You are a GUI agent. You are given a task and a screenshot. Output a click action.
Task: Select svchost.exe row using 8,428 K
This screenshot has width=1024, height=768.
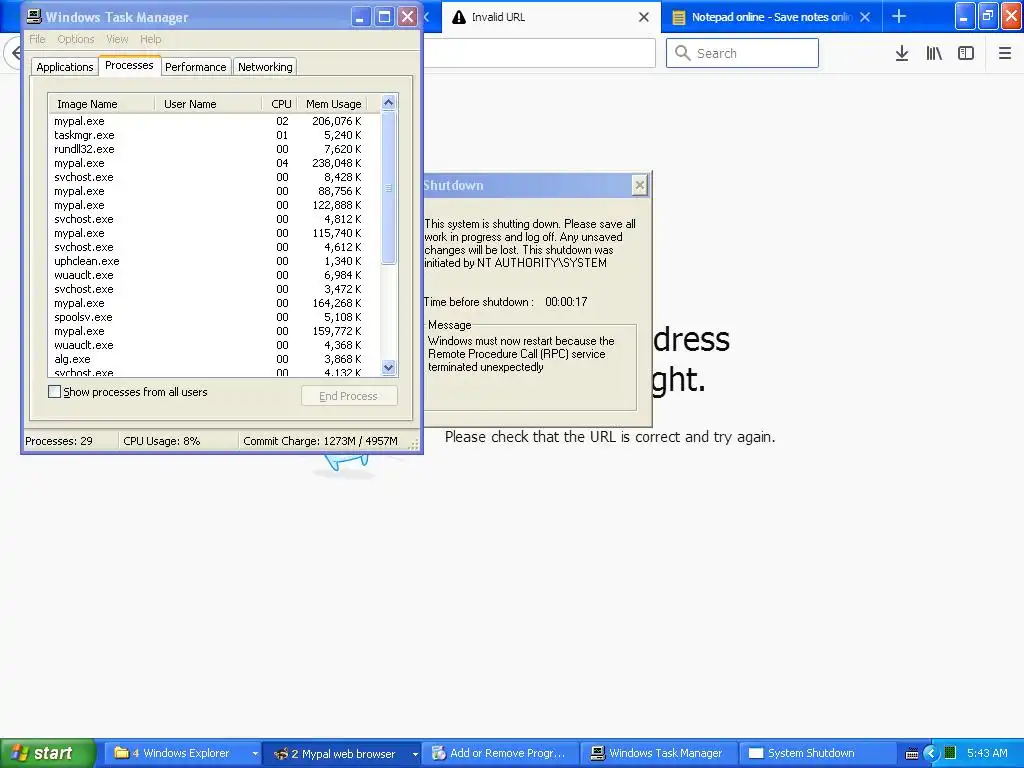coord(214,177)
